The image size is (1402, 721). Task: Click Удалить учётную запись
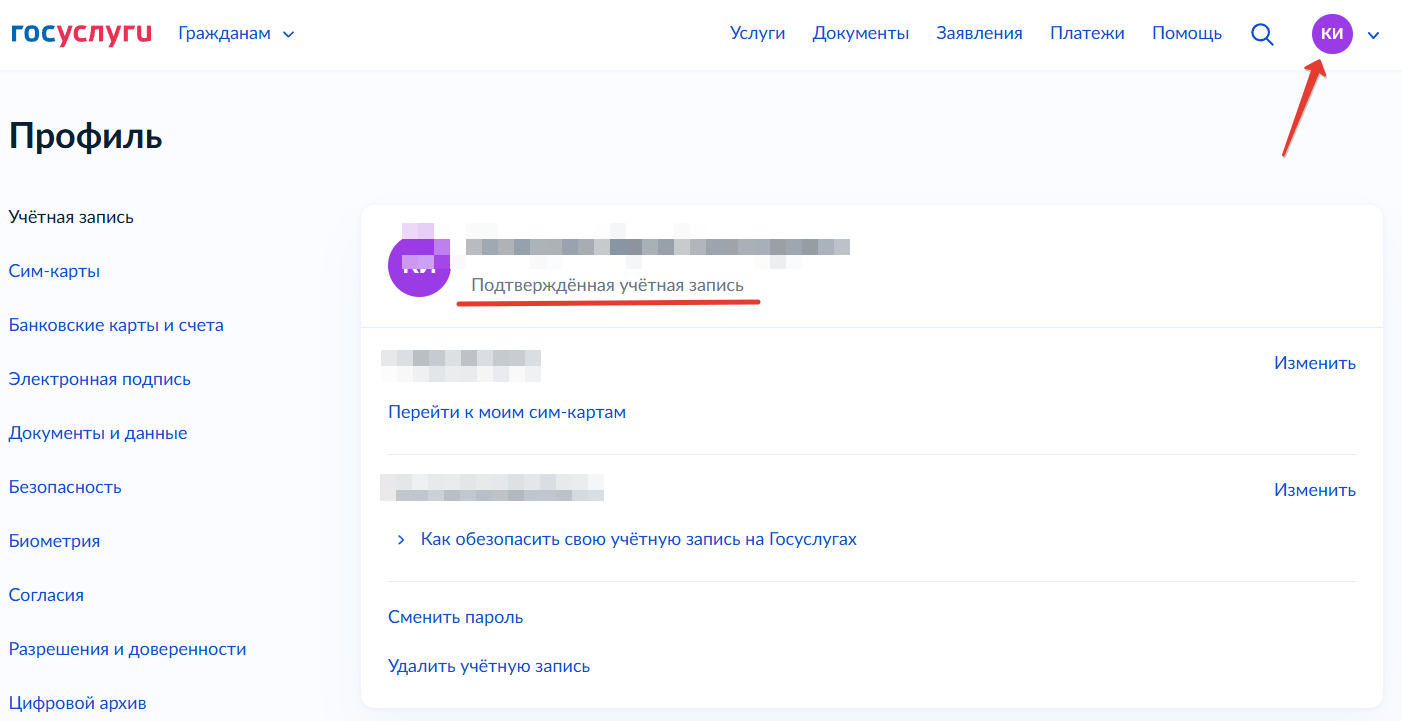click(489, 665)
